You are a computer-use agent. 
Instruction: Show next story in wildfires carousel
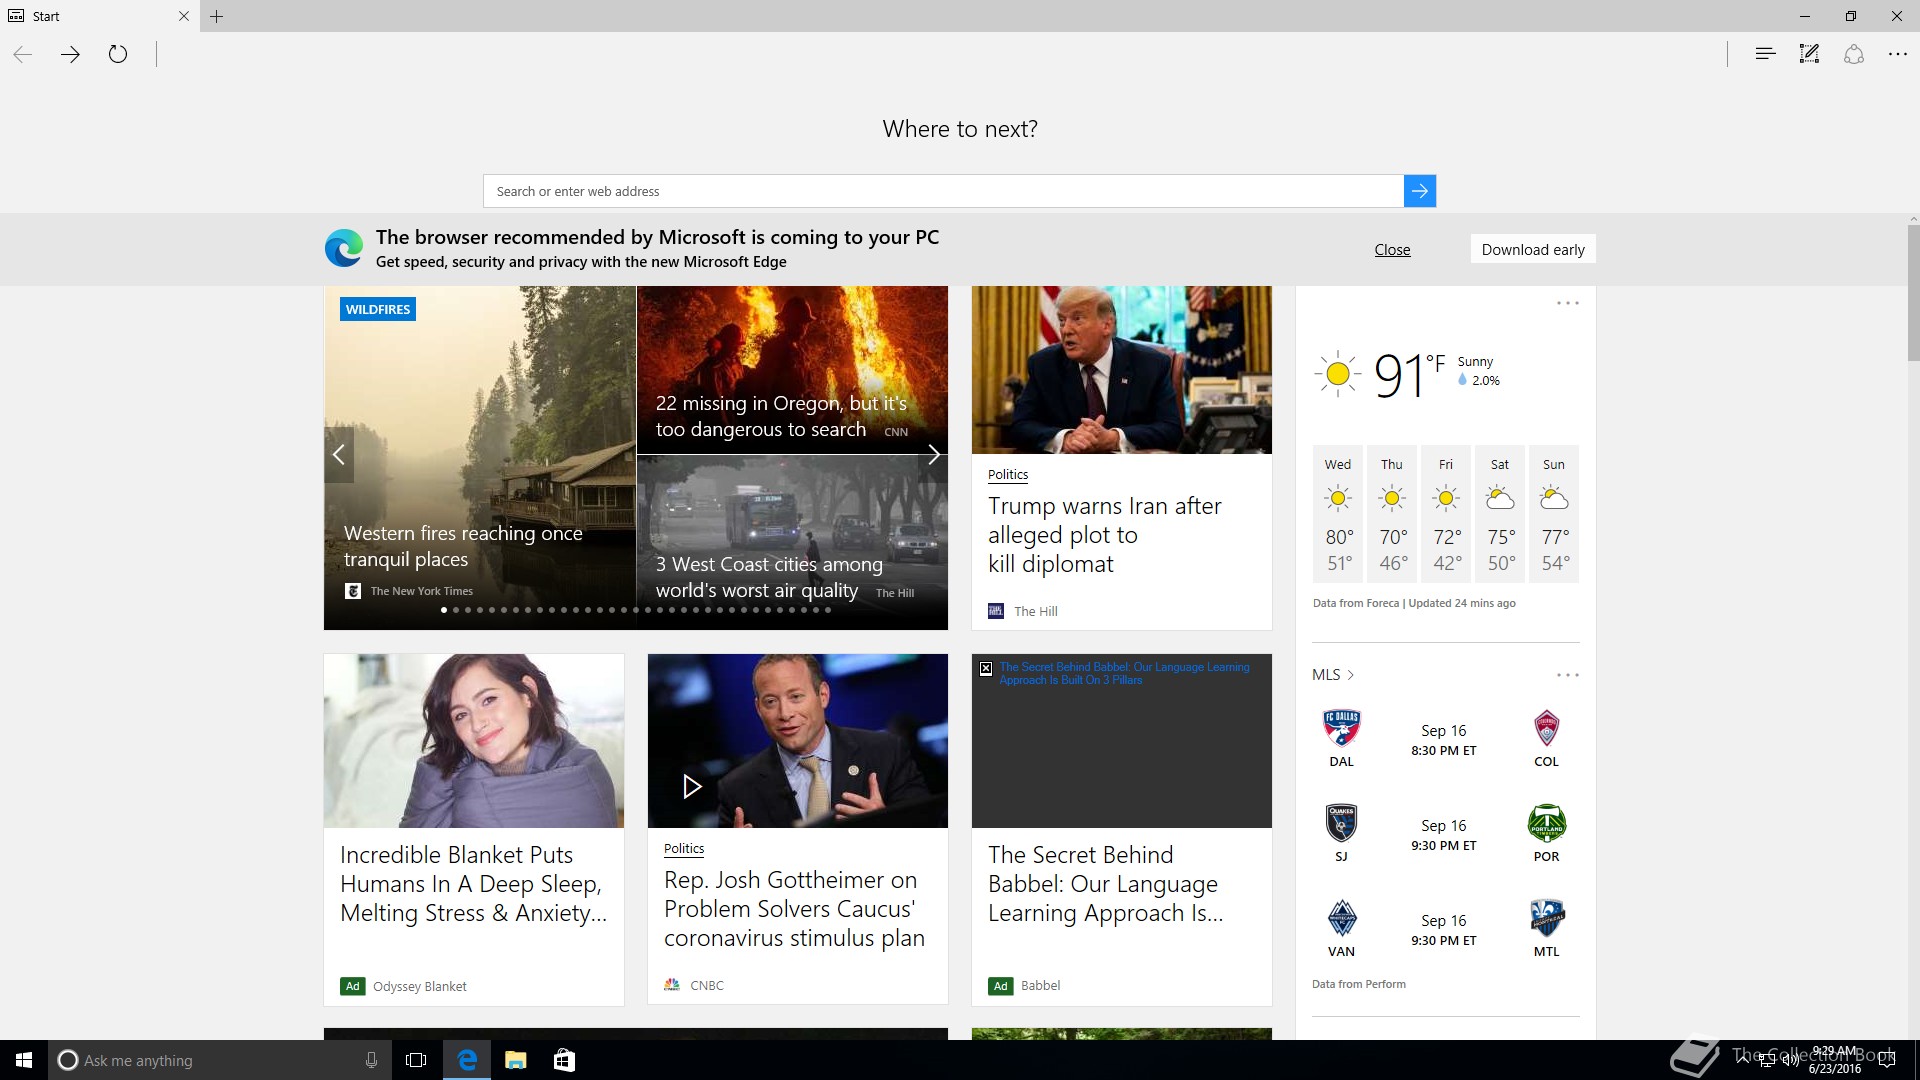tap(933, 455)
